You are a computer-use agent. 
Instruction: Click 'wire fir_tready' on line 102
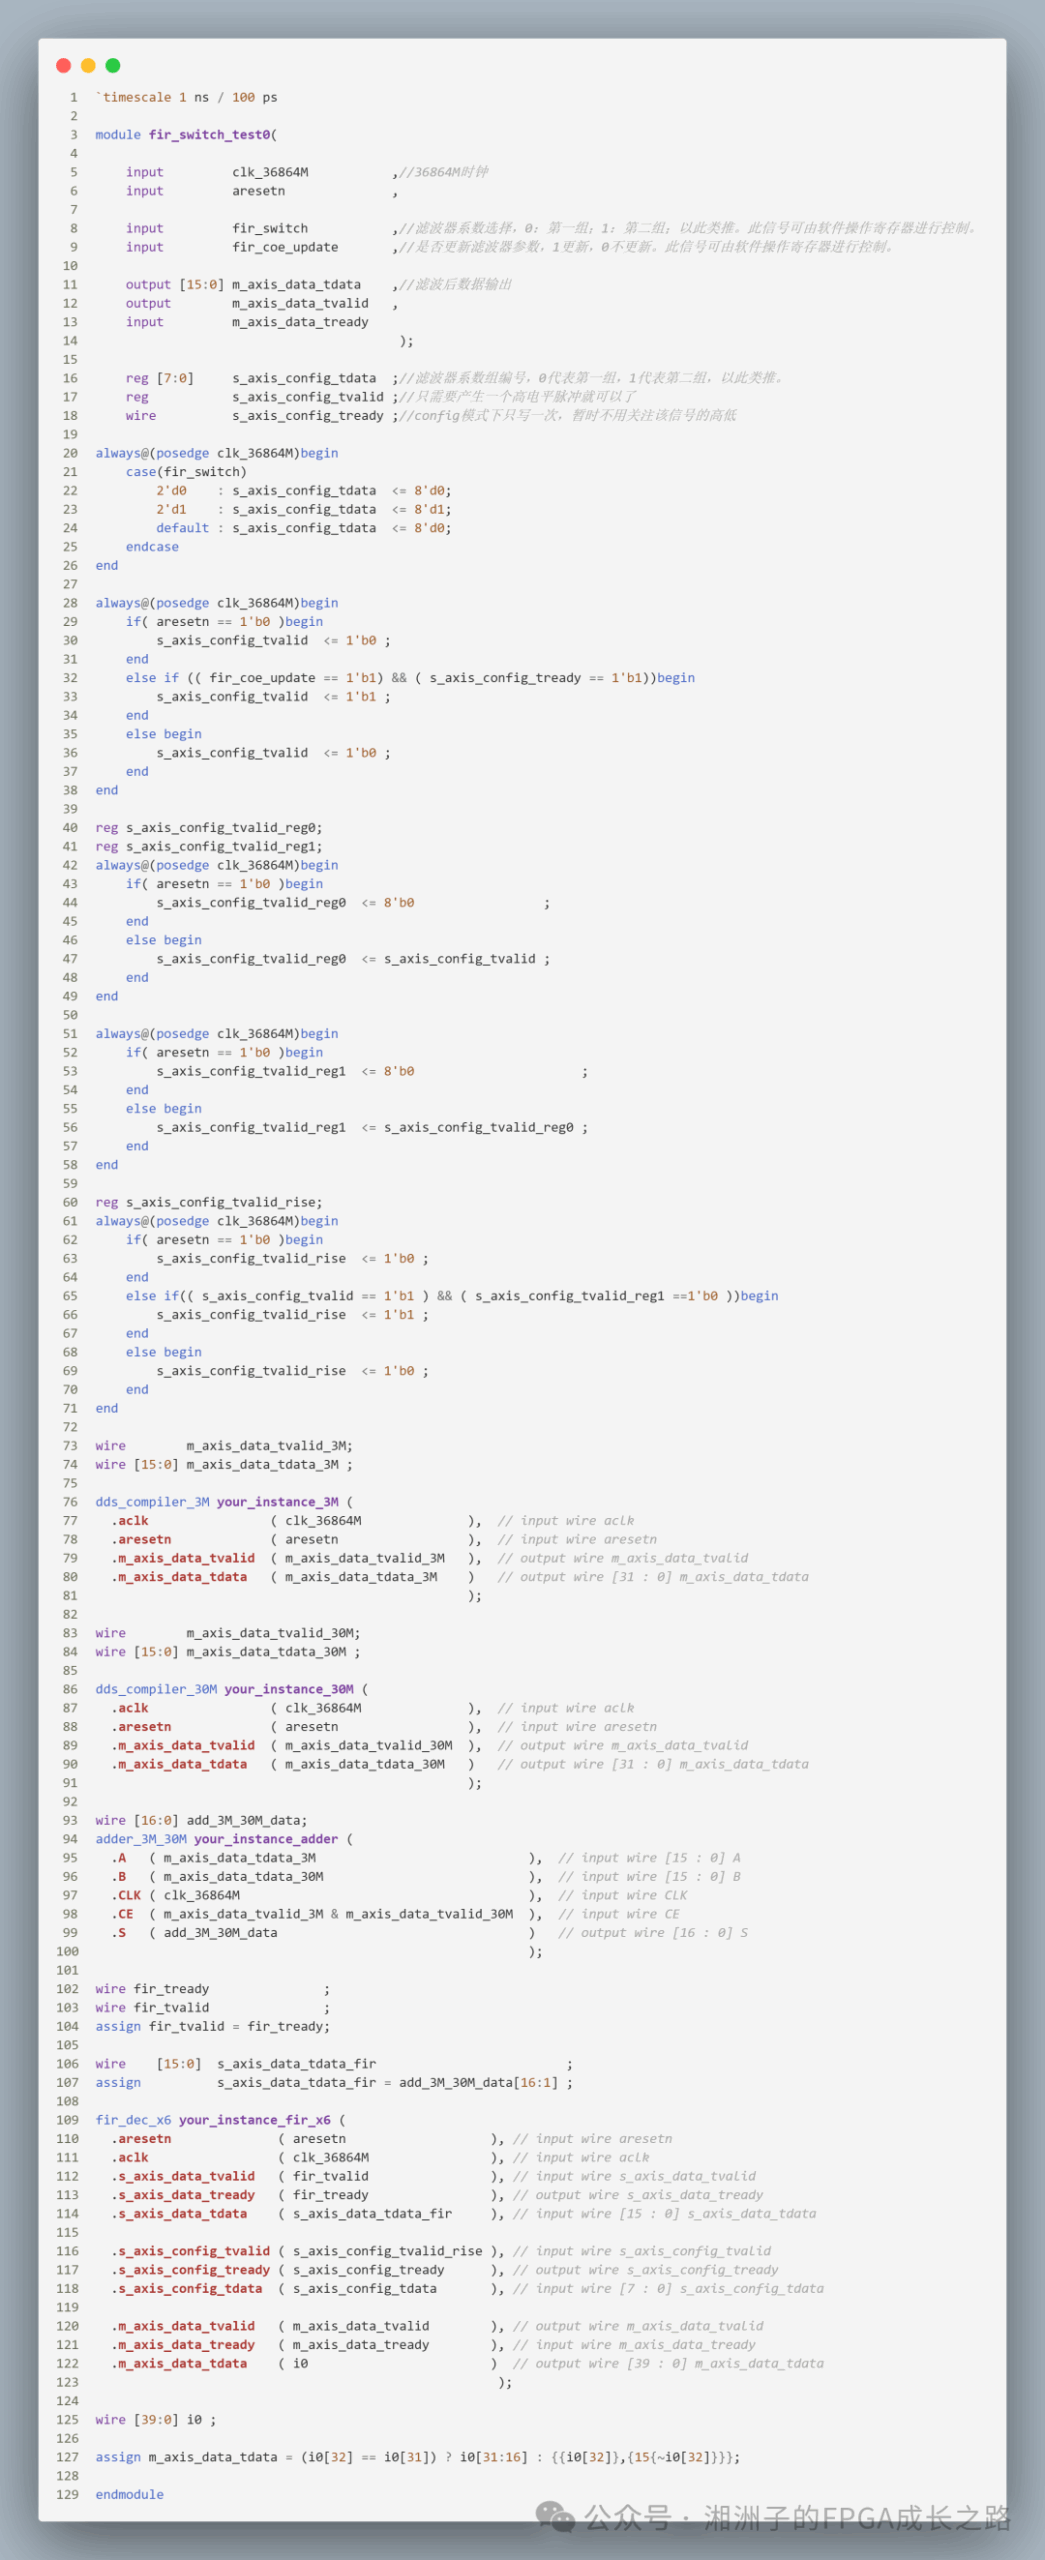click(152, 1989)
